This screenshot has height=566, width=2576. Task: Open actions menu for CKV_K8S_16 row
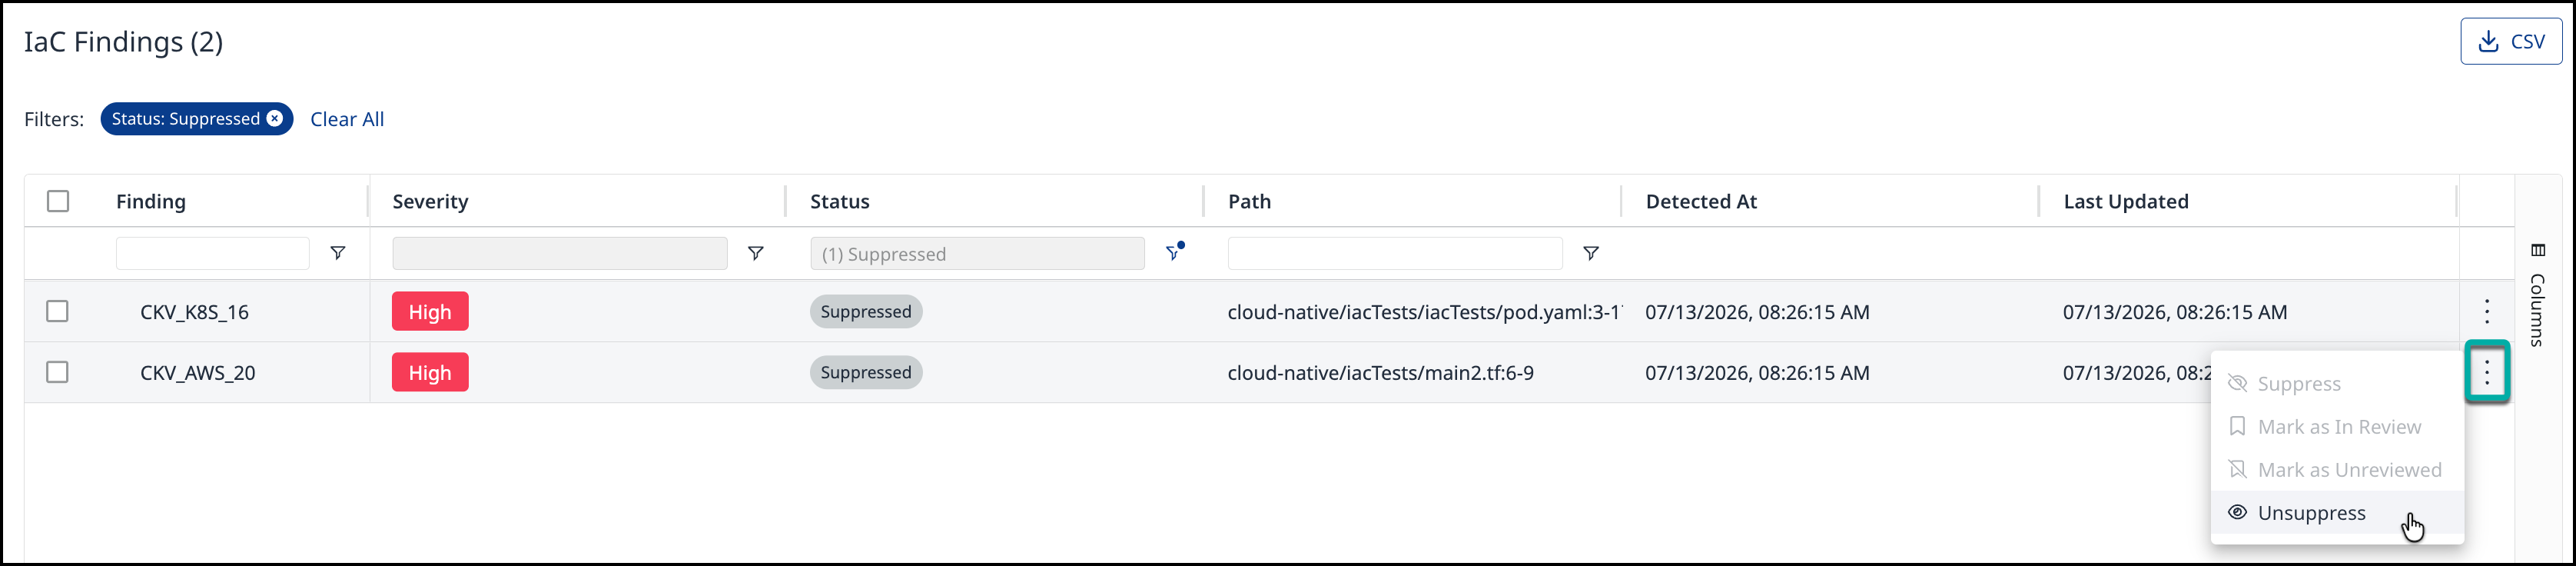point(2487,312)
